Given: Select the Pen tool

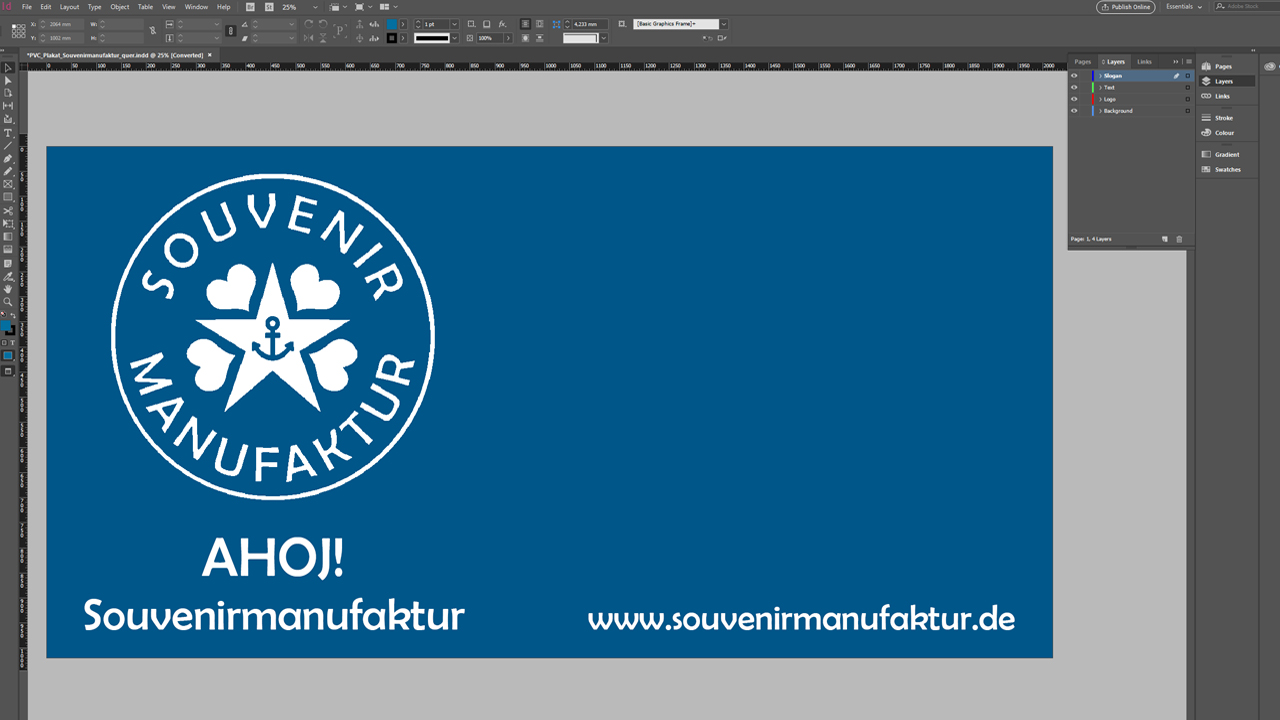Looking at the screenshot, I should coord(8,158).
